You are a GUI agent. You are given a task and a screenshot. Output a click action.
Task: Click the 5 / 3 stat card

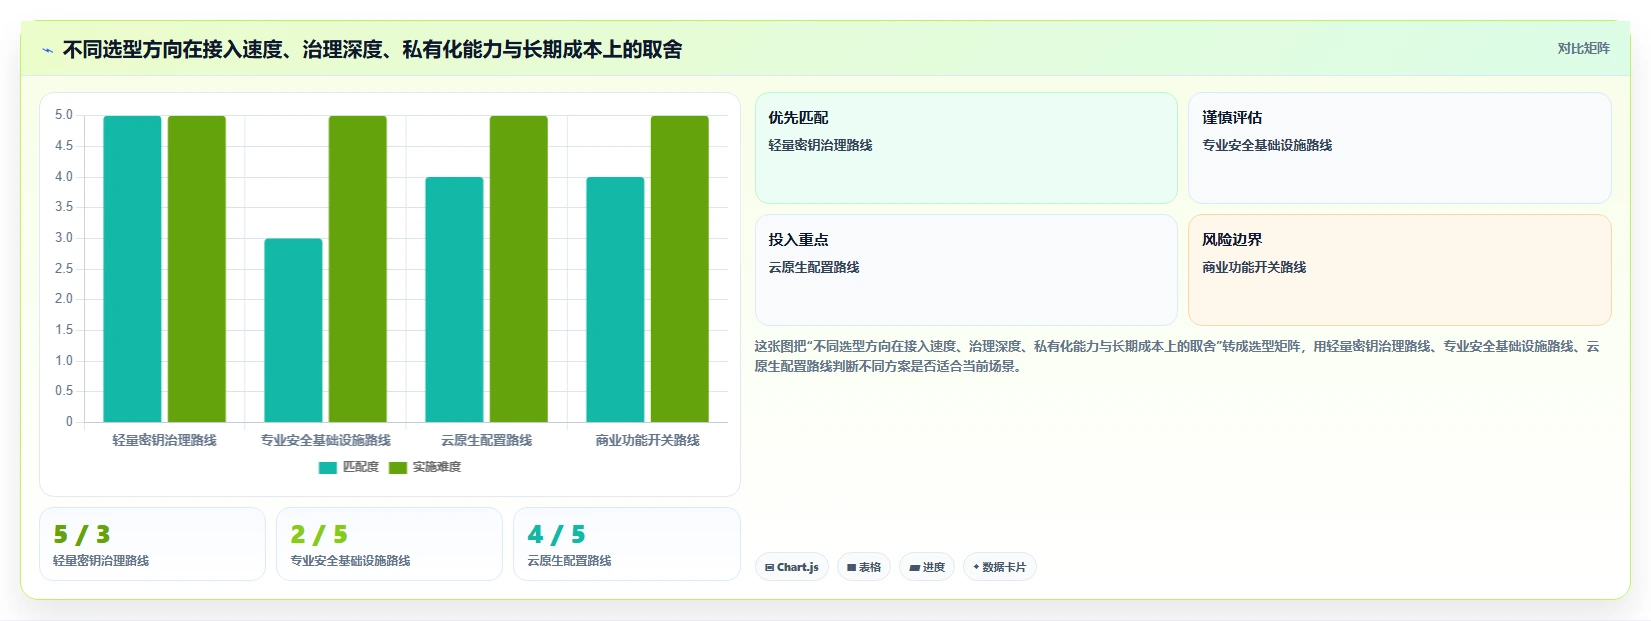[152, 544]
